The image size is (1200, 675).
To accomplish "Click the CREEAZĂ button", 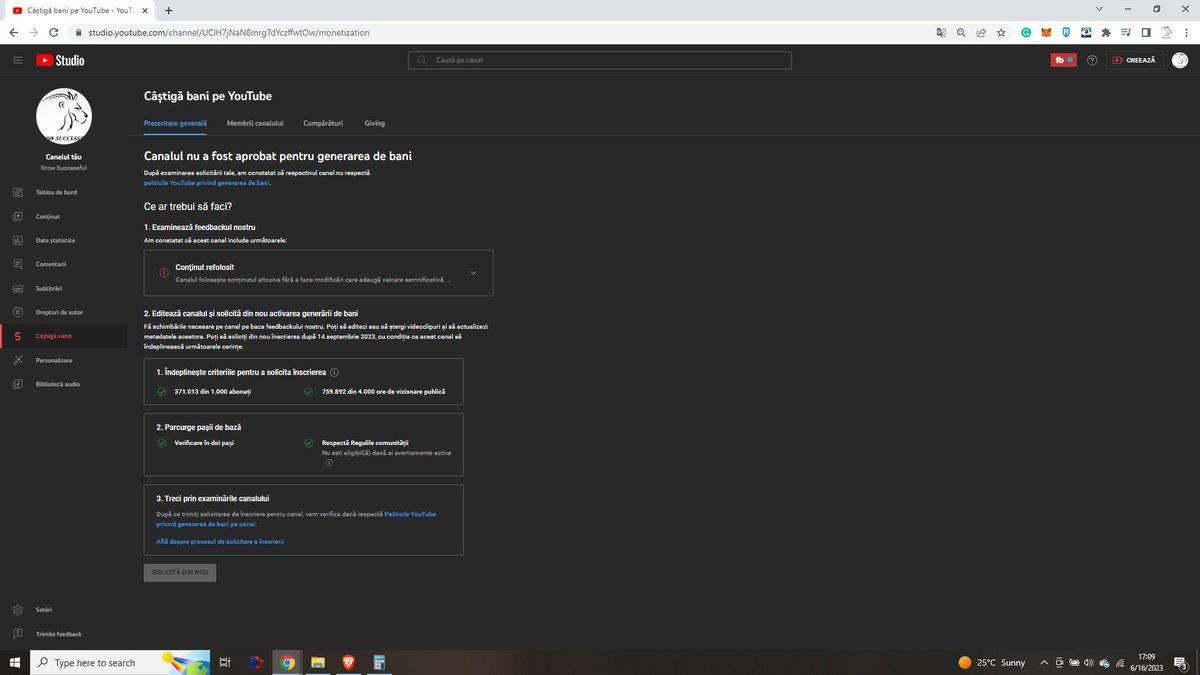I will coord(1133,60).
